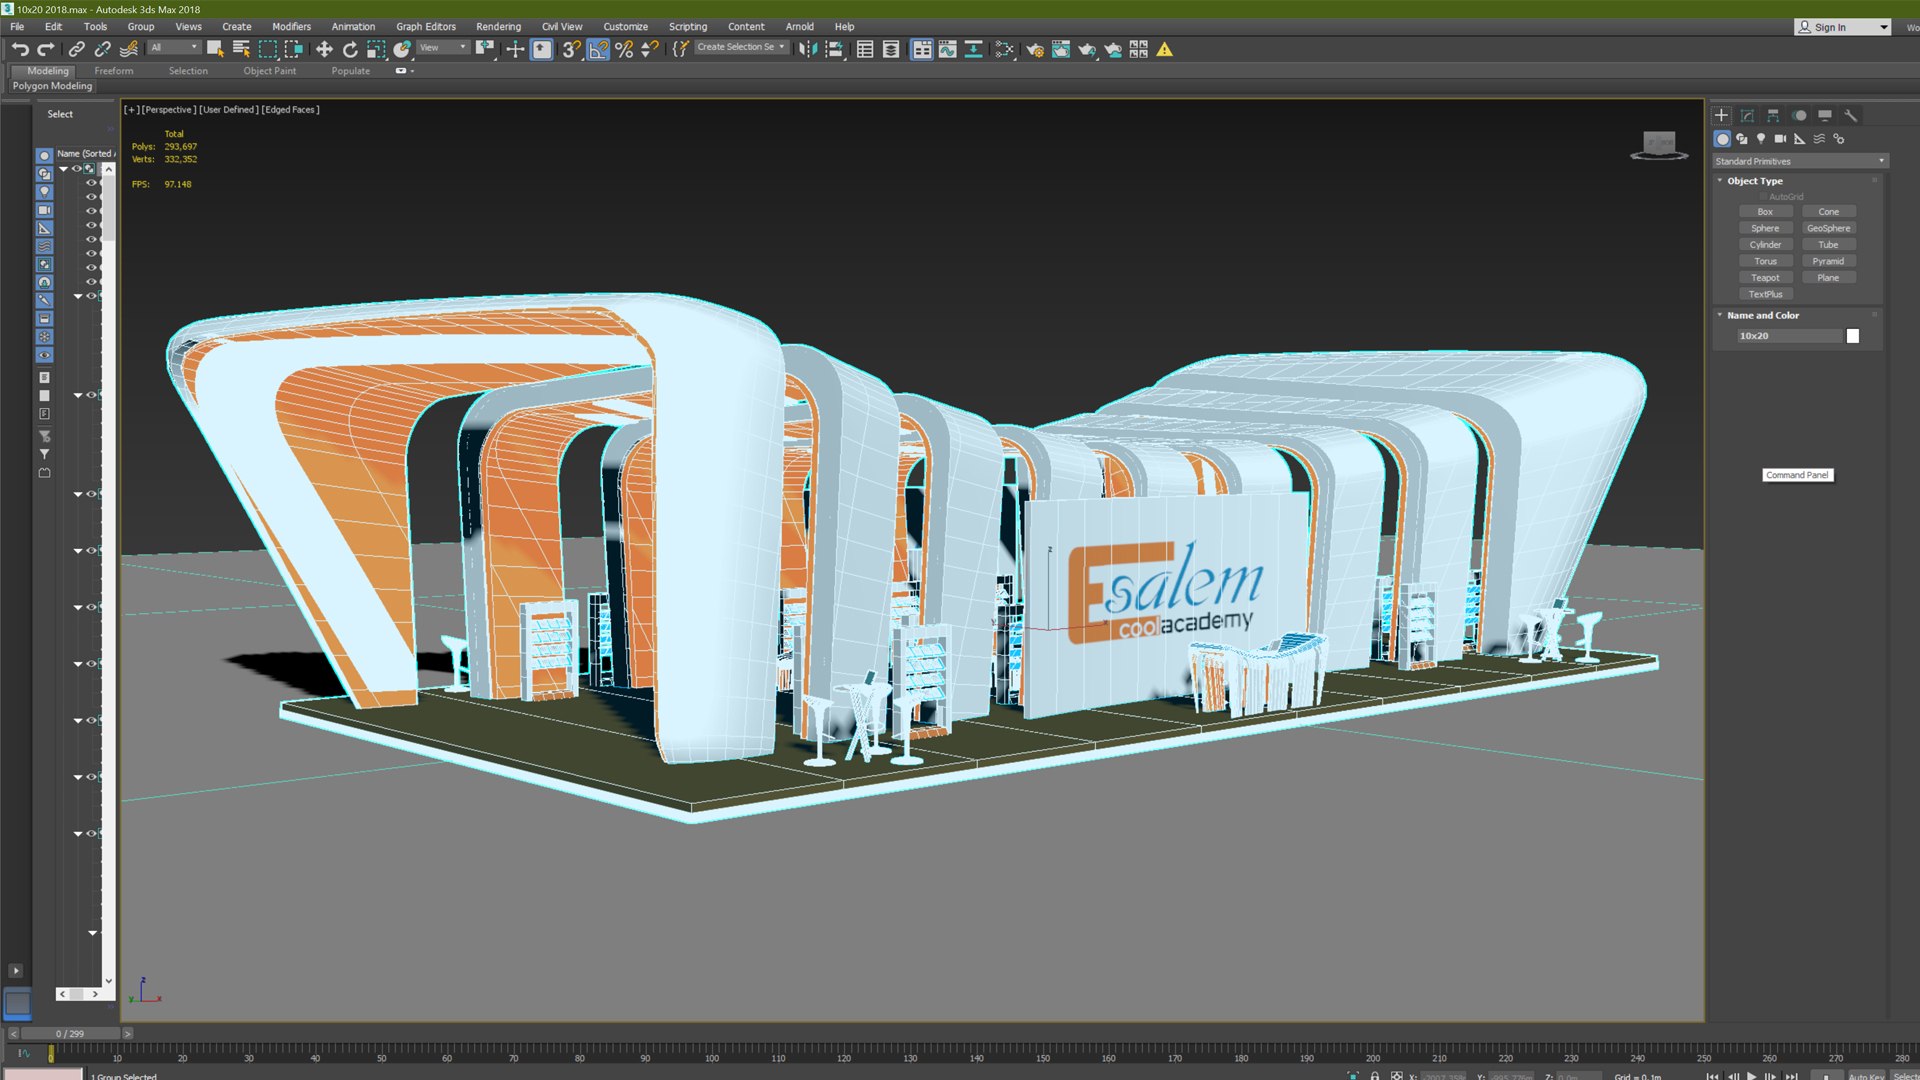Choose the Select and Move tool

(x=324, y=49)
